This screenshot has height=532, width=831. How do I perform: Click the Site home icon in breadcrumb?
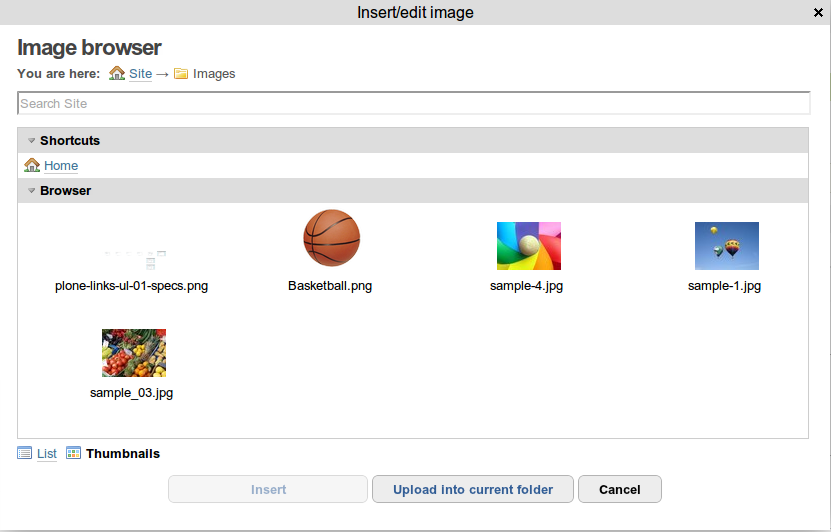tap(117, 73)
